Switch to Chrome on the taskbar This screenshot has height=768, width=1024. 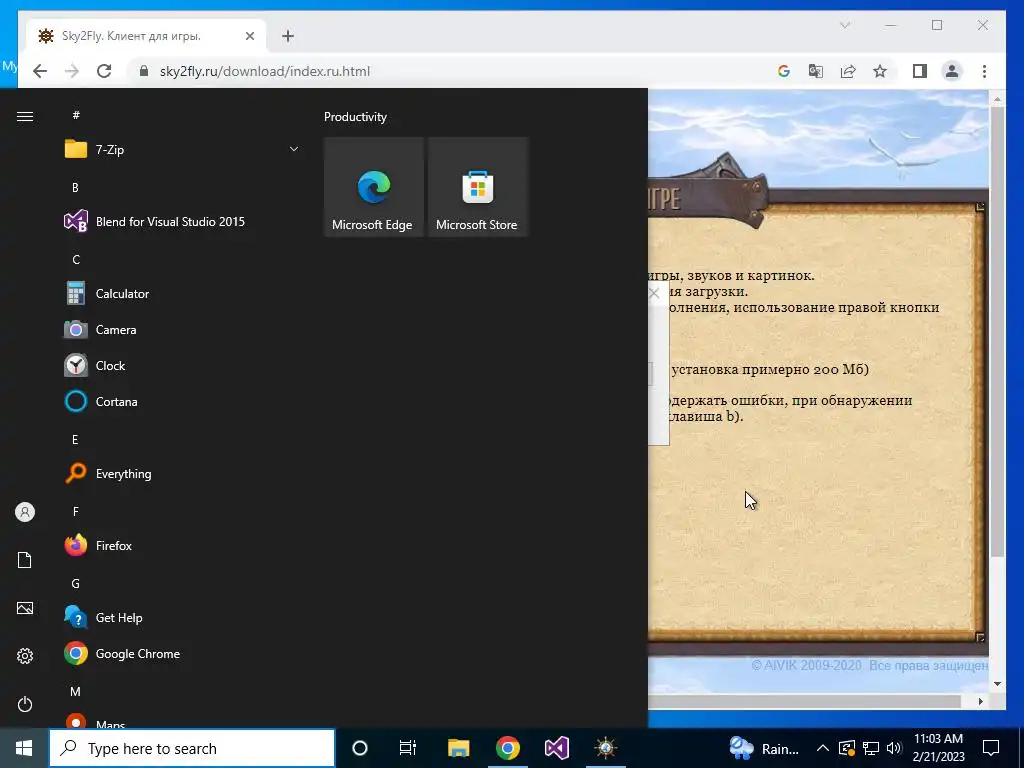coord(507,748)
